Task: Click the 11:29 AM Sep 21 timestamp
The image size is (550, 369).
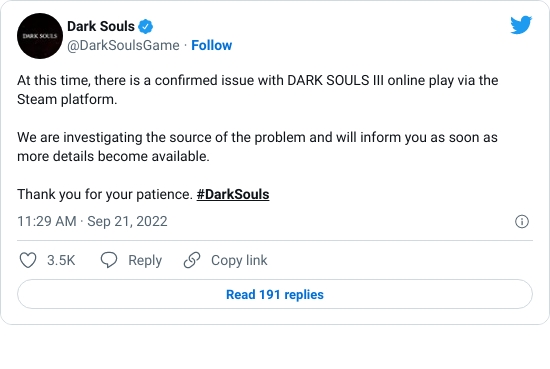Action: 92,221
